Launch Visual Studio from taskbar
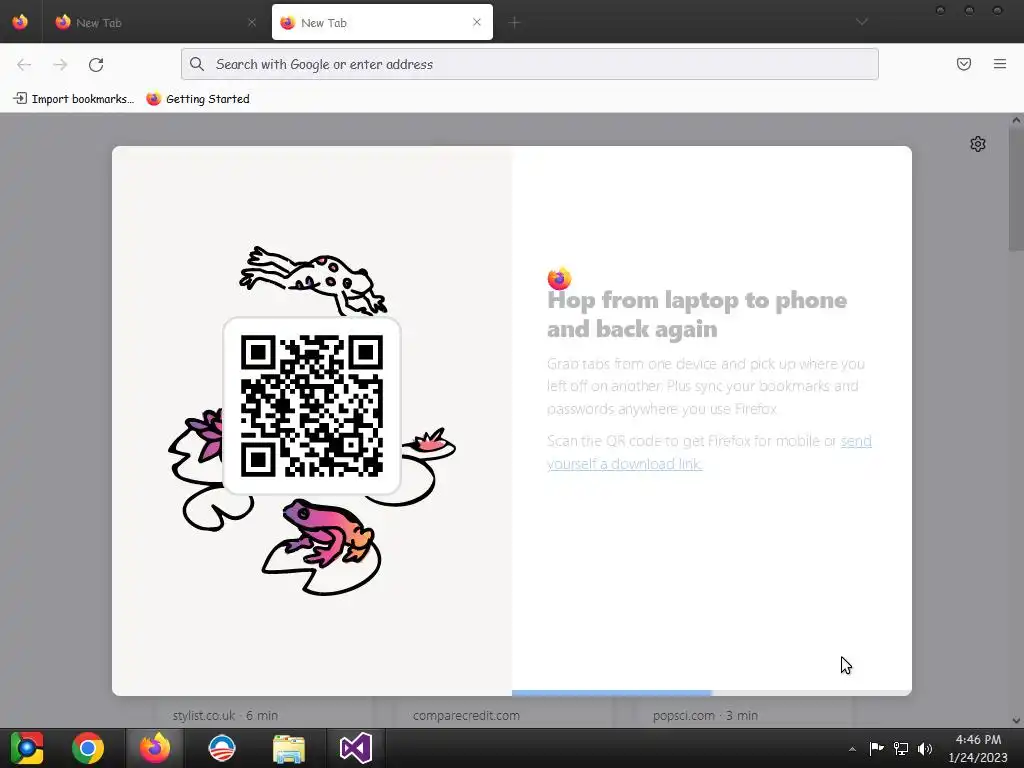Screen dimensions: 1024x768 (x=356, y=748)
